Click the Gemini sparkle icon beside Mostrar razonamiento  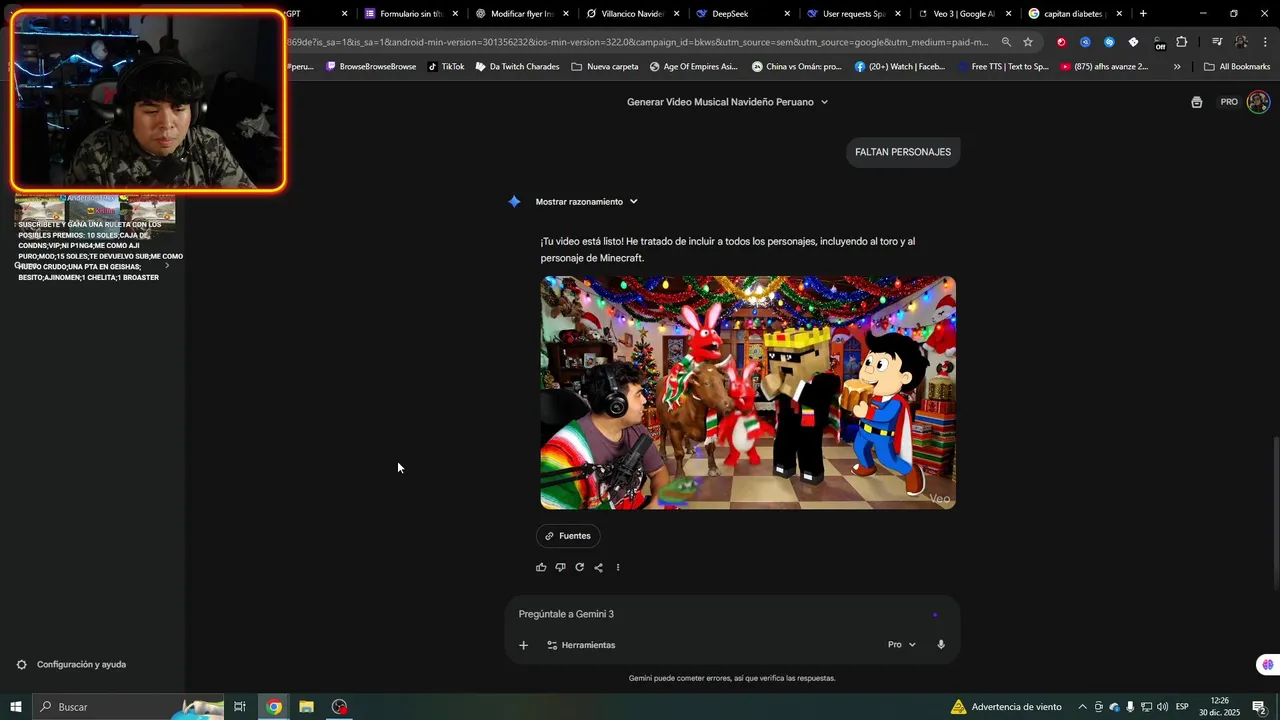[x=514, y=202]
